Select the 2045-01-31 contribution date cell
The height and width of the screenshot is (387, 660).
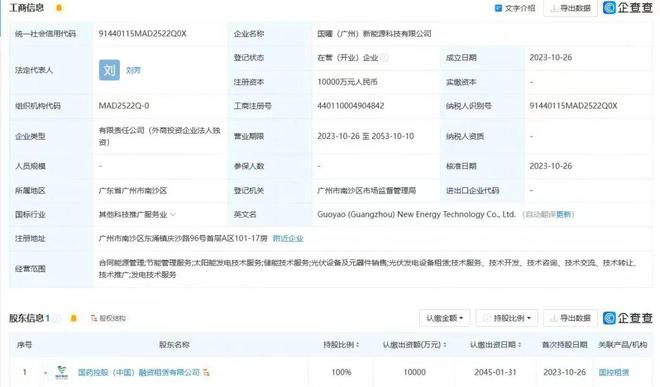coord(495,372)
